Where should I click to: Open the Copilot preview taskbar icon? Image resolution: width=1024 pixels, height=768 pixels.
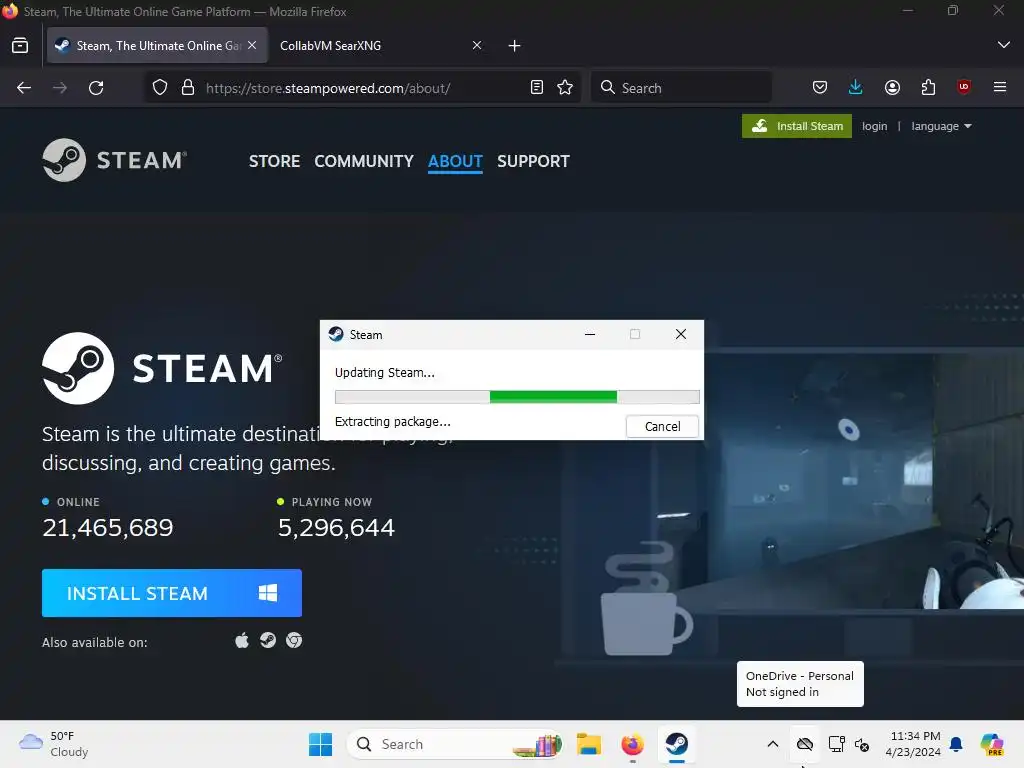992,744
